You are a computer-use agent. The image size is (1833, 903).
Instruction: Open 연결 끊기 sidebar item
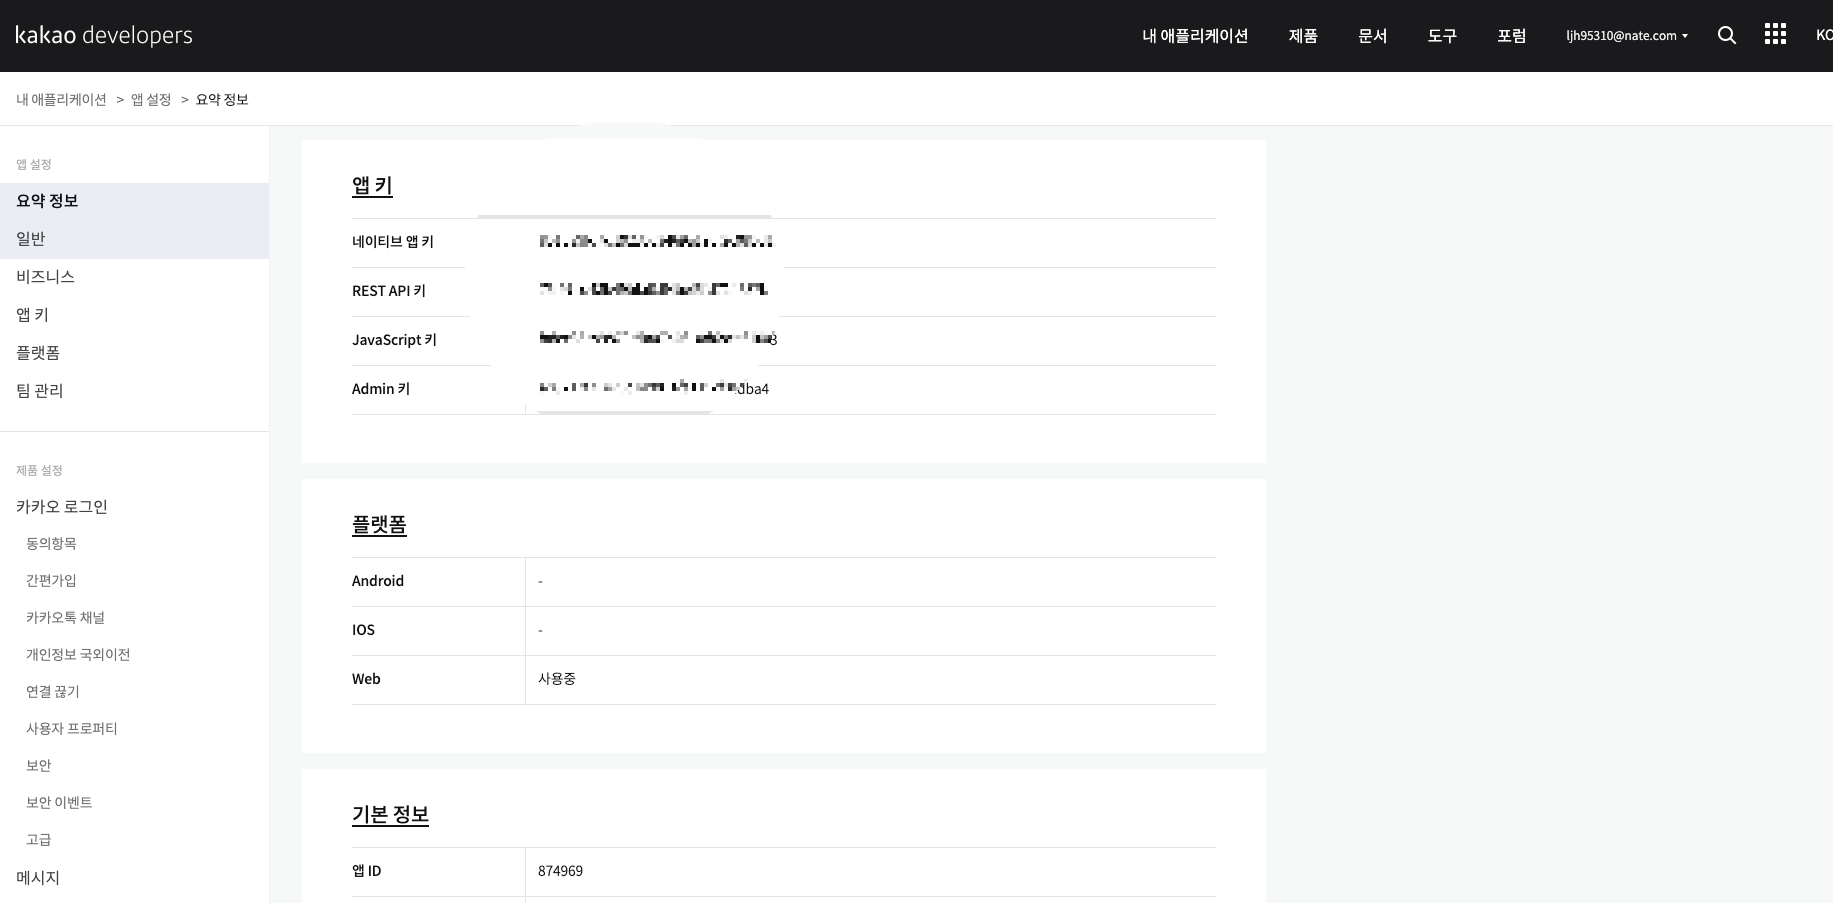pos(52,691)
